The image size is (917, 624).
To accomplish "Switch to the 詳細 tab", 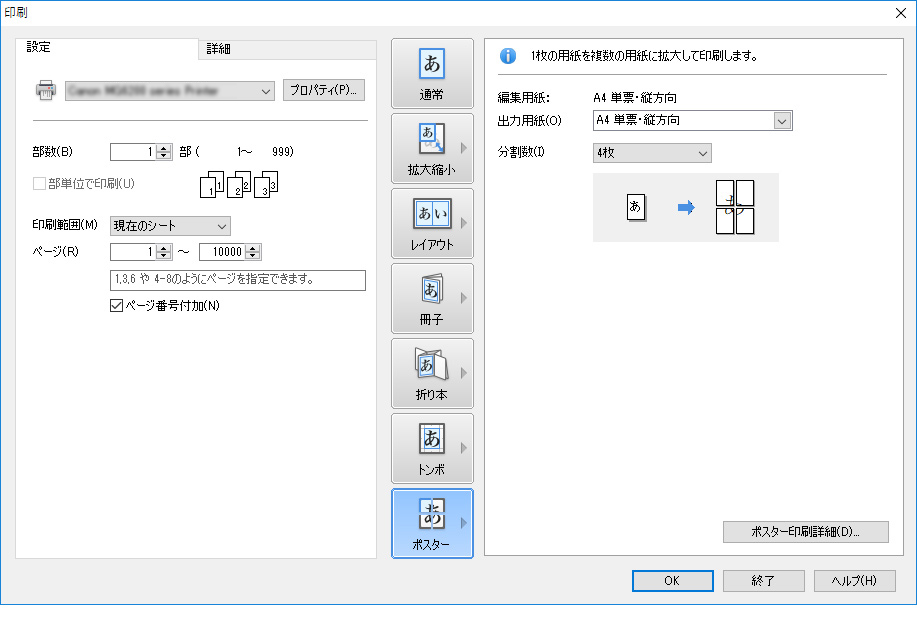I will click(219, 49).
